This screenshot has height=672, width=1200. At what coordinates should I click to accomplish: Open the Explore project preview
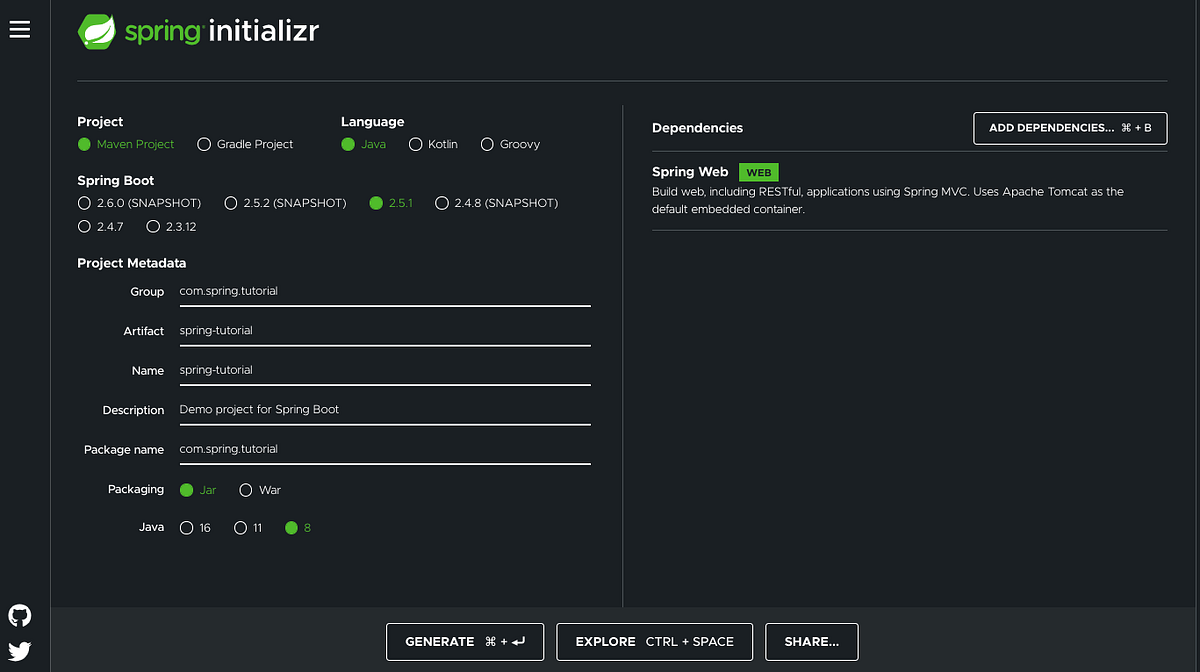coord(654,641)
